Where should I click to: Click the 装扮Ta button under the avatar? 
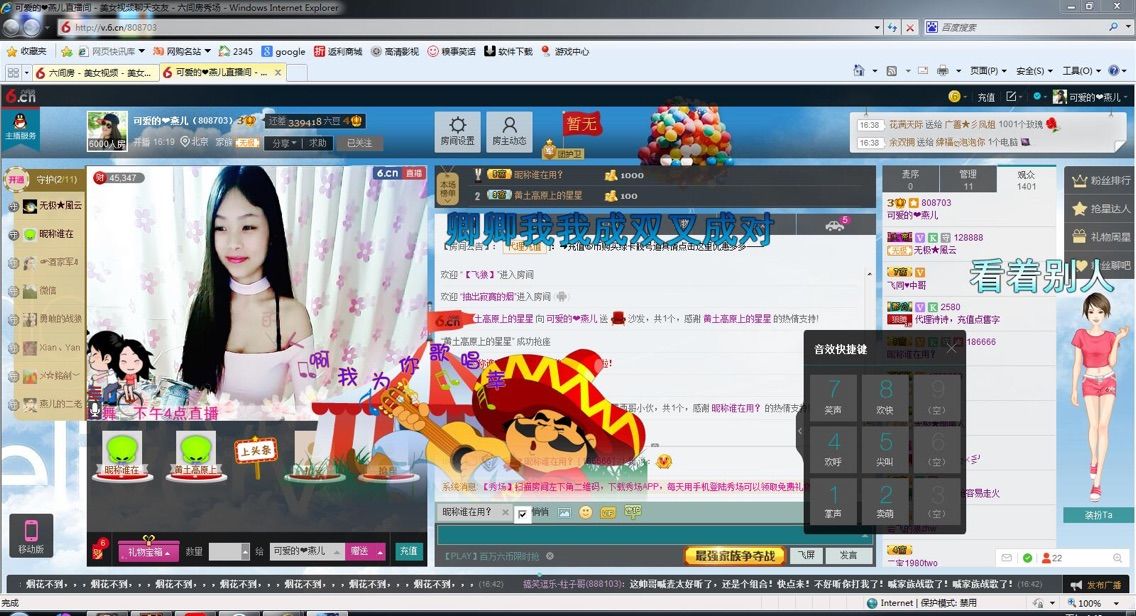click(1098, 515)
